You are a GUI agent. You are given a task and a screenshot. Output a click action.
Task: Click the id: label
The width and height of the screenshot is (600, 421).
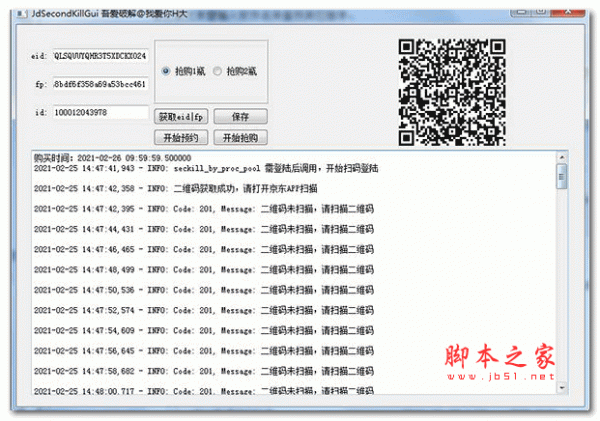point(41,113)
